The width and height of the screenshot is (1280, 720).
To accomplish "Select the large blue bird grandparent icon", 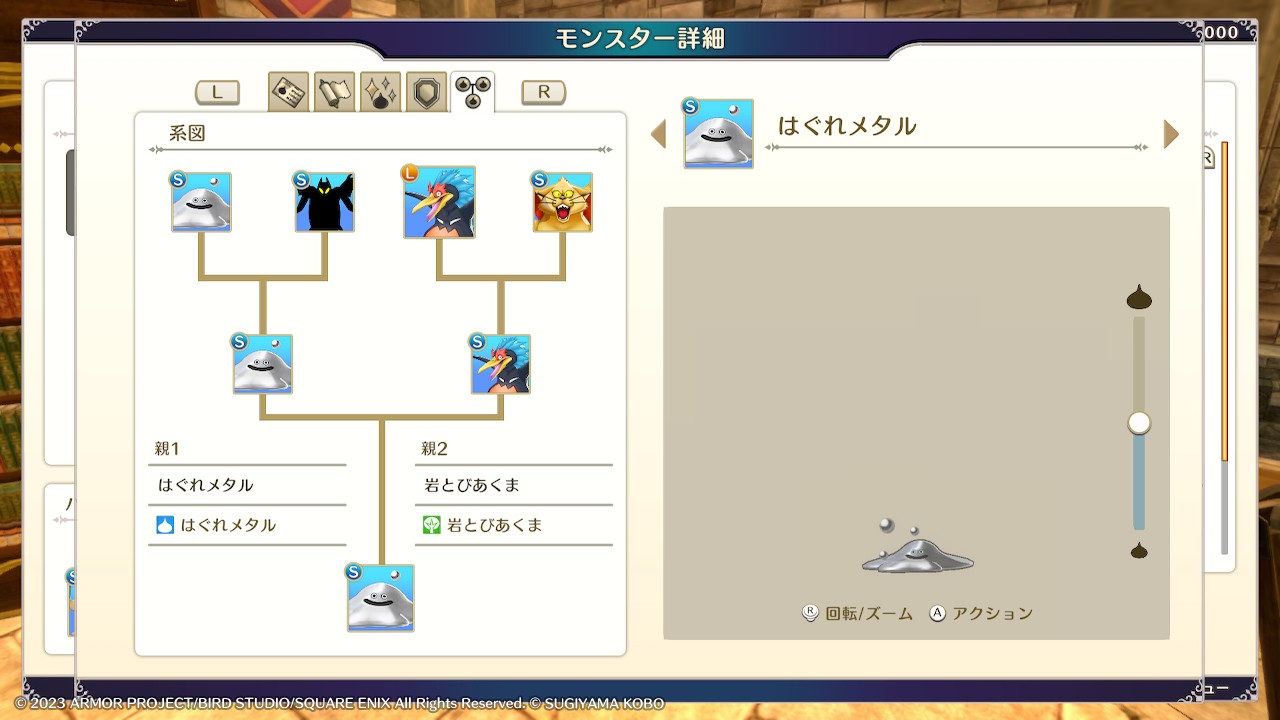I will pyautogui.click(x=438, y=201).
